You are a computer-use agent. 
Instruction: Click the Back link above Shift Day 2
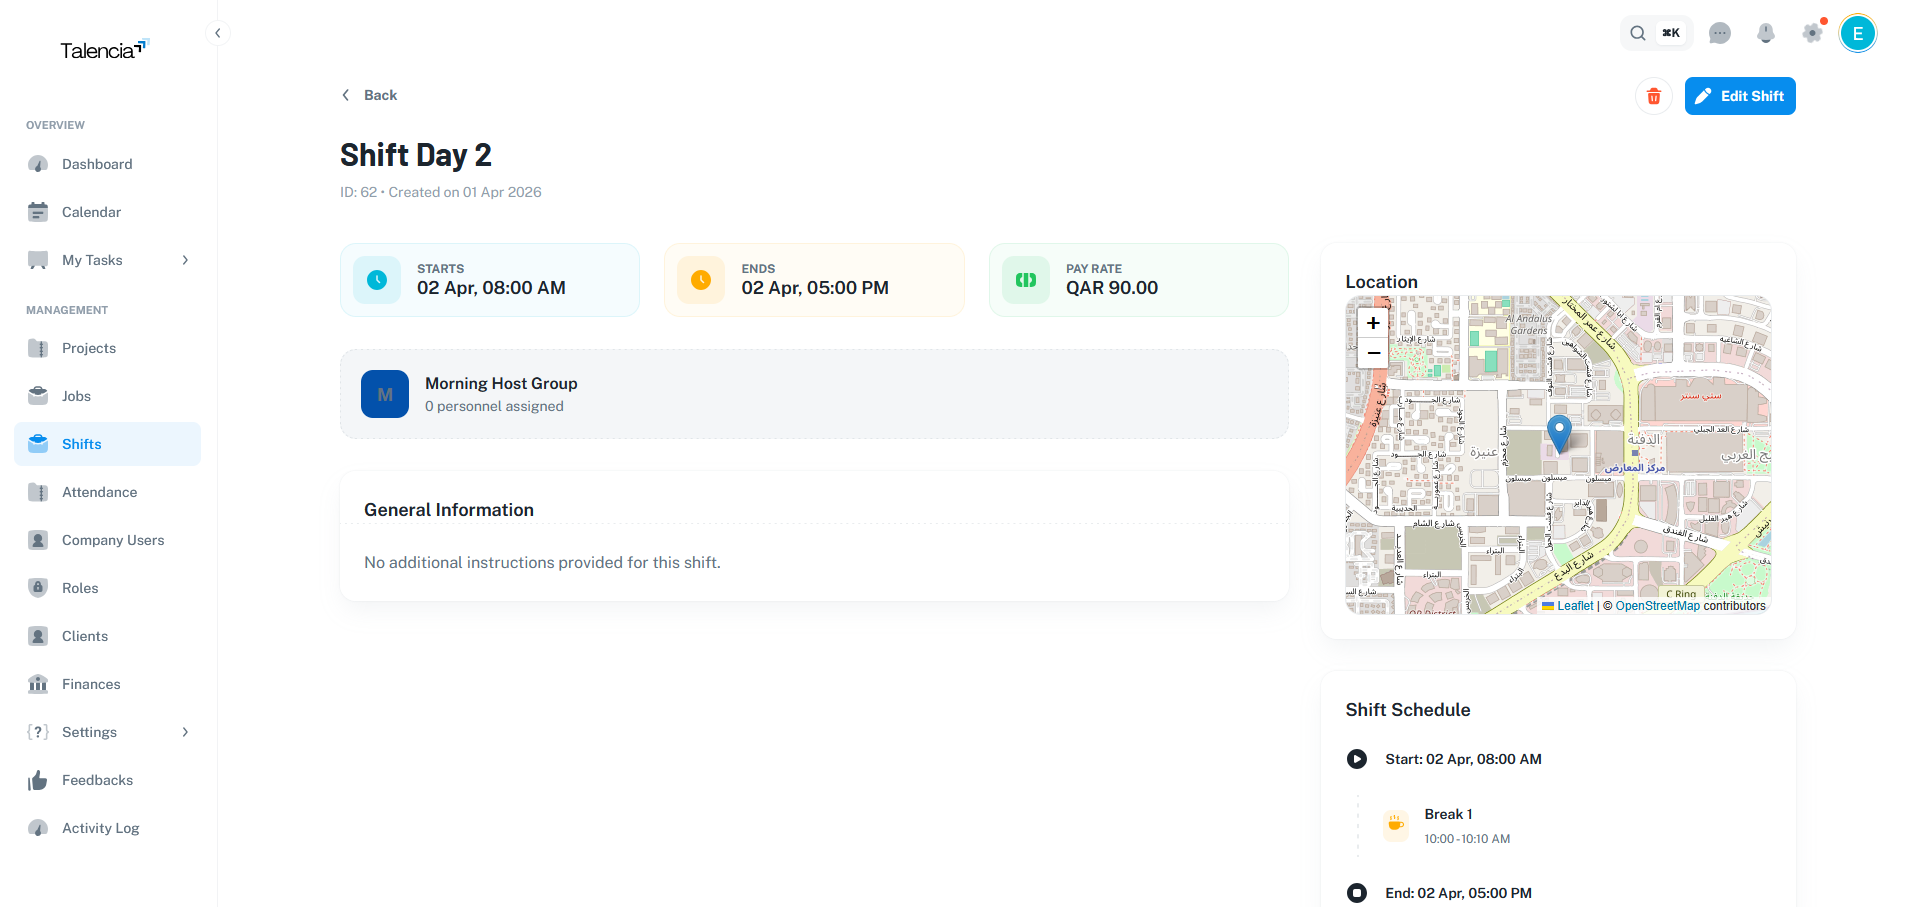(x=368, y=94)
